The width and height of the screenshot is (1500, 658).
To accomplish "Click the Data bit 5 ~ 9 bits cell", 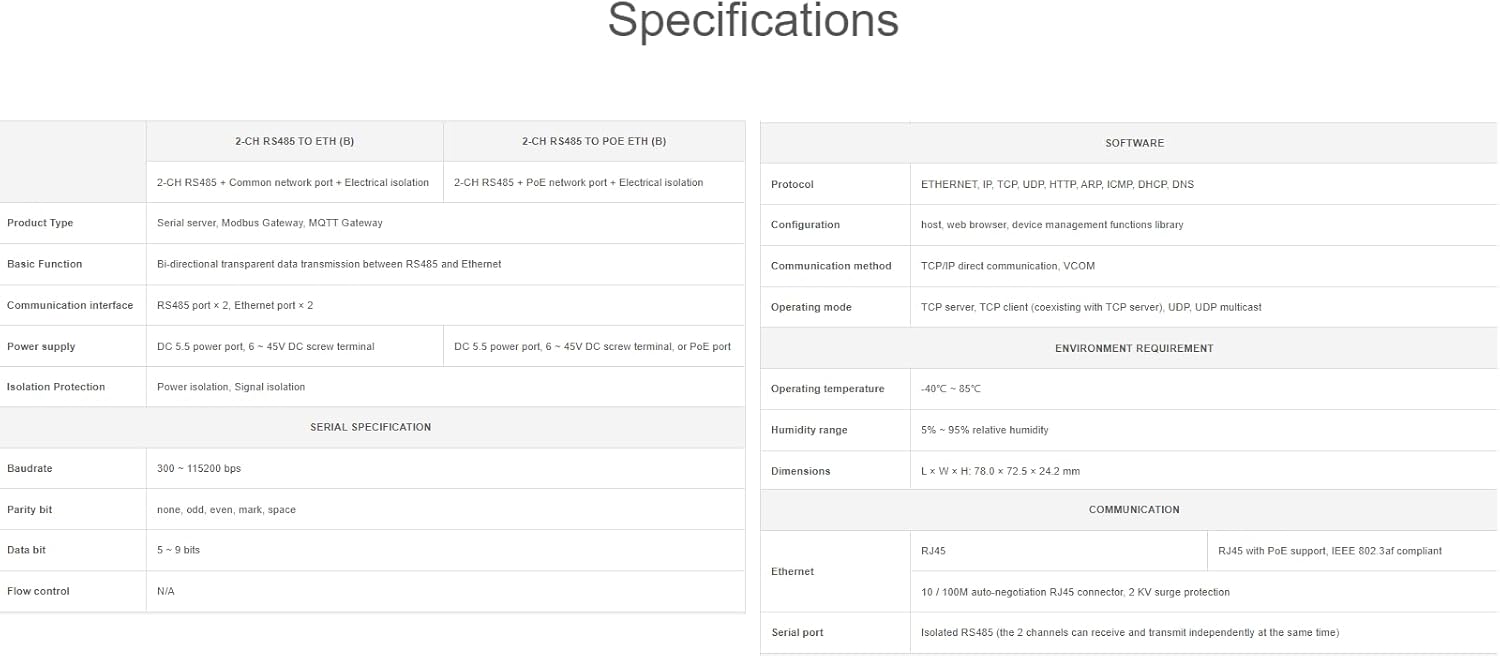I will (x=446, y=550).
